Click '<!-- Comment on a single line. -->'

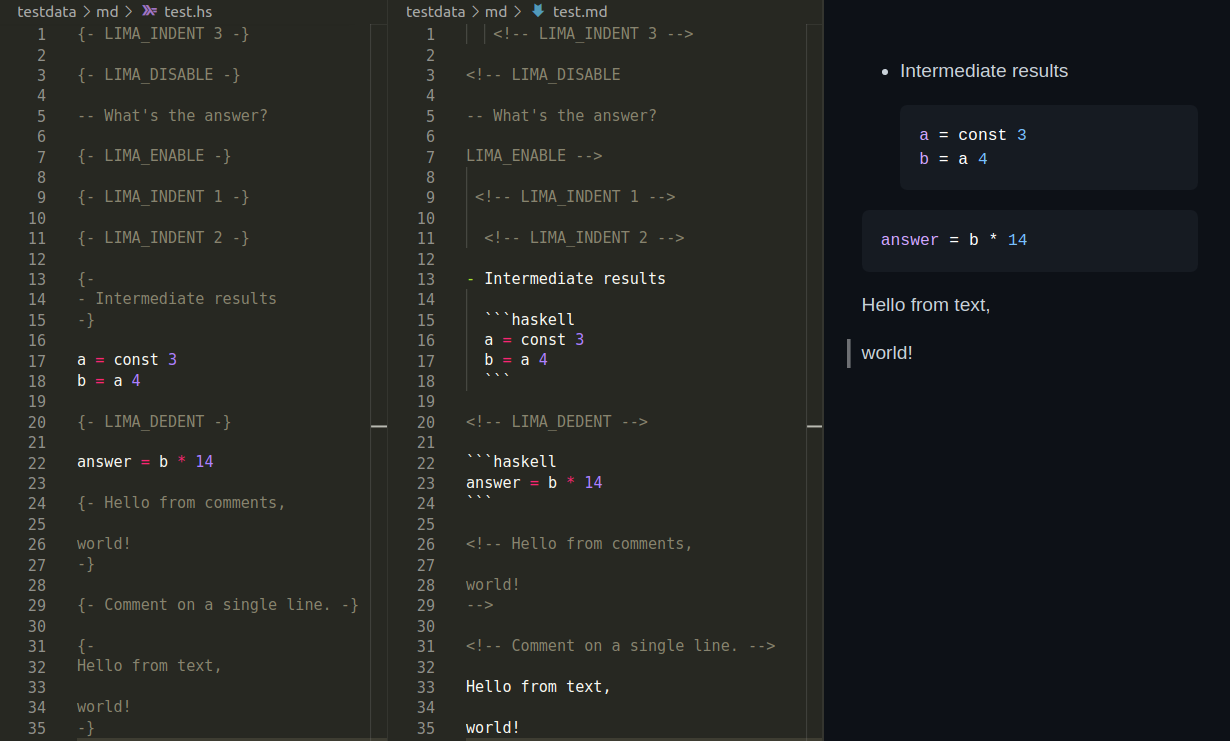(x=620, y=646)
